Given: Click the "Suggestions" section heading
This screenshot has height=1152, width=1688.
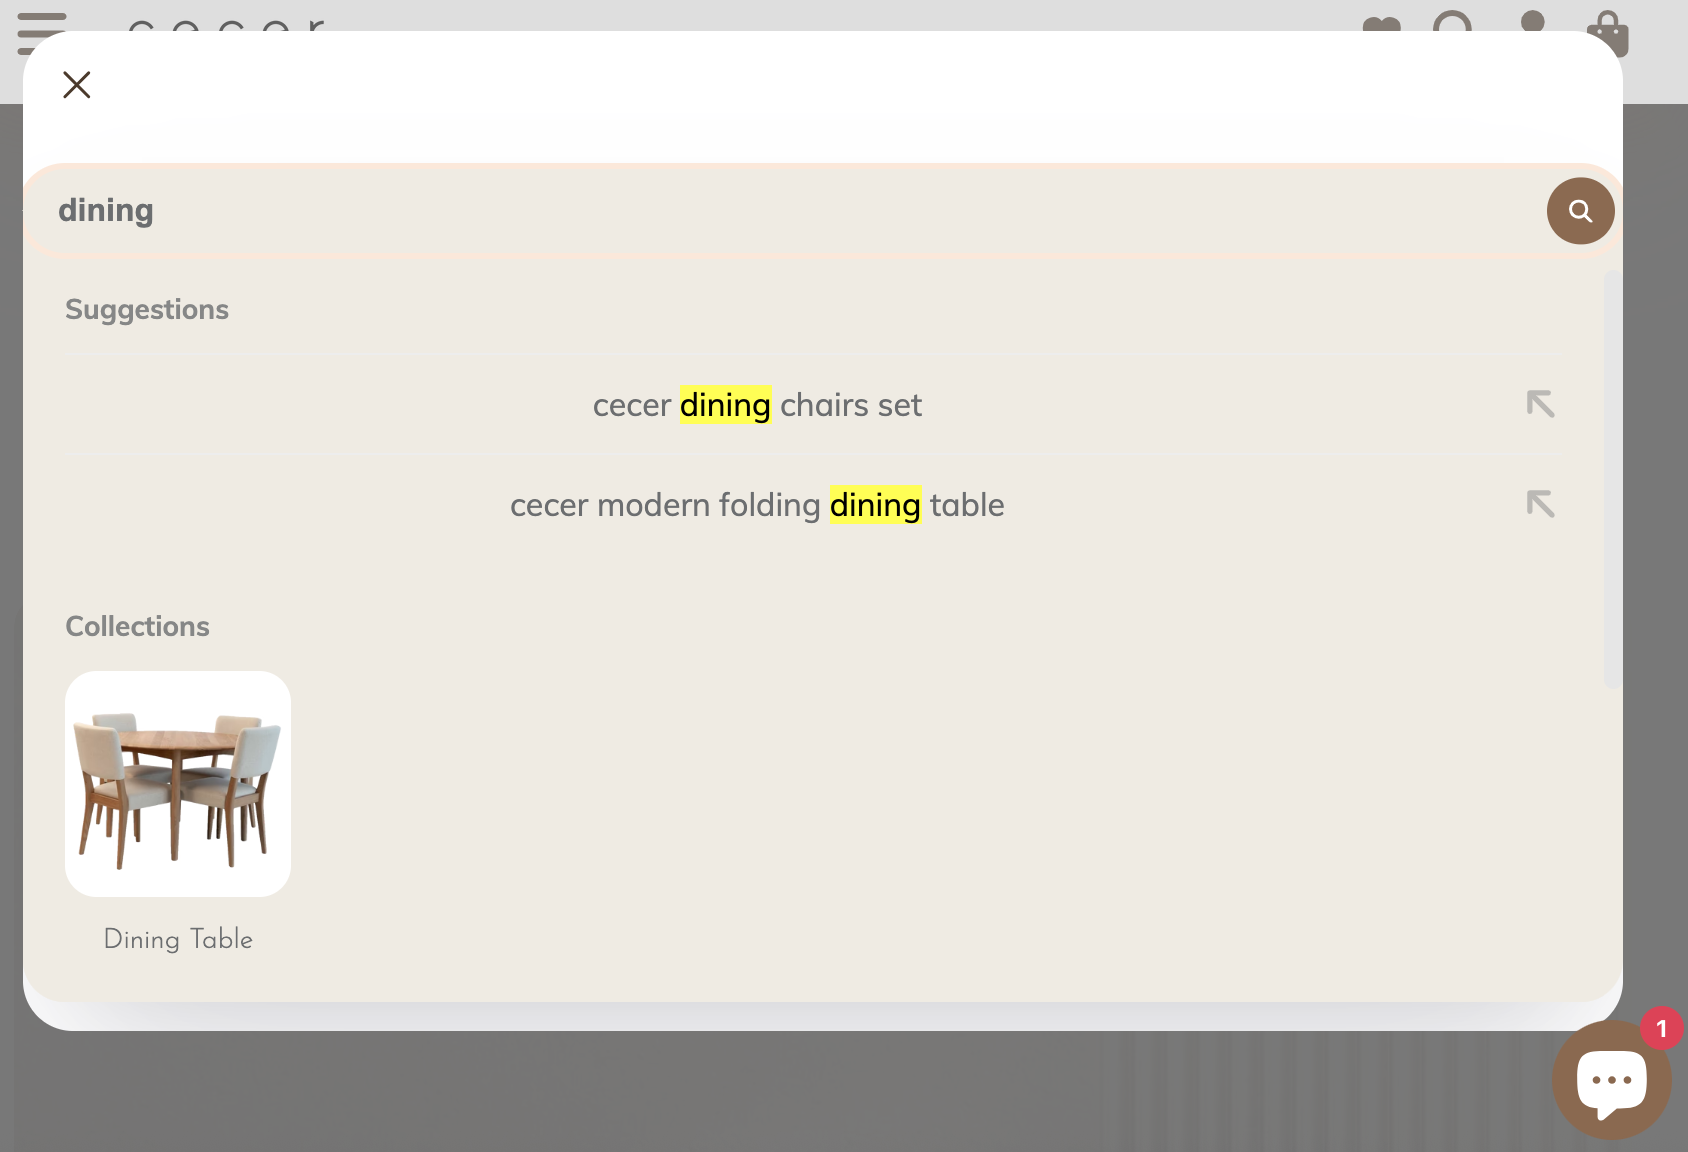Looking at the screenshot, I should pyautogui.click(x=147, y=310).
